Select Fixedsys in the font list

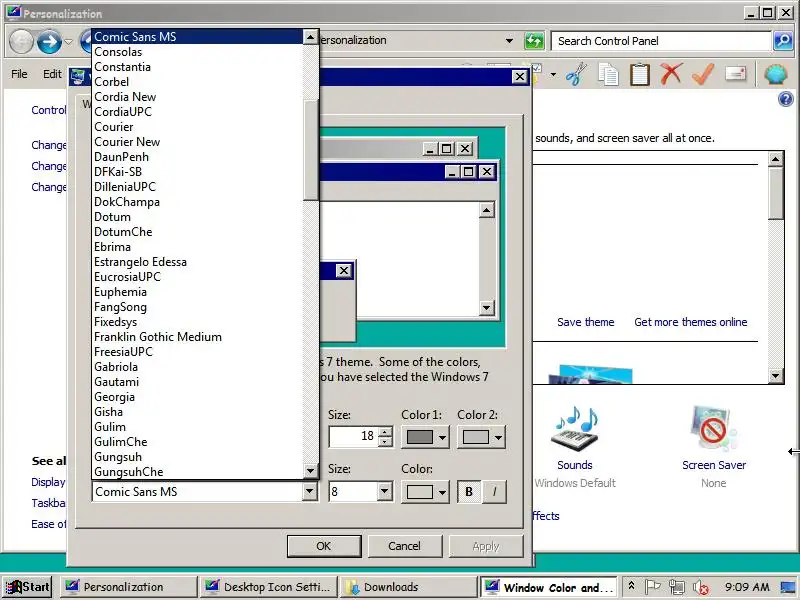[197, 322]
